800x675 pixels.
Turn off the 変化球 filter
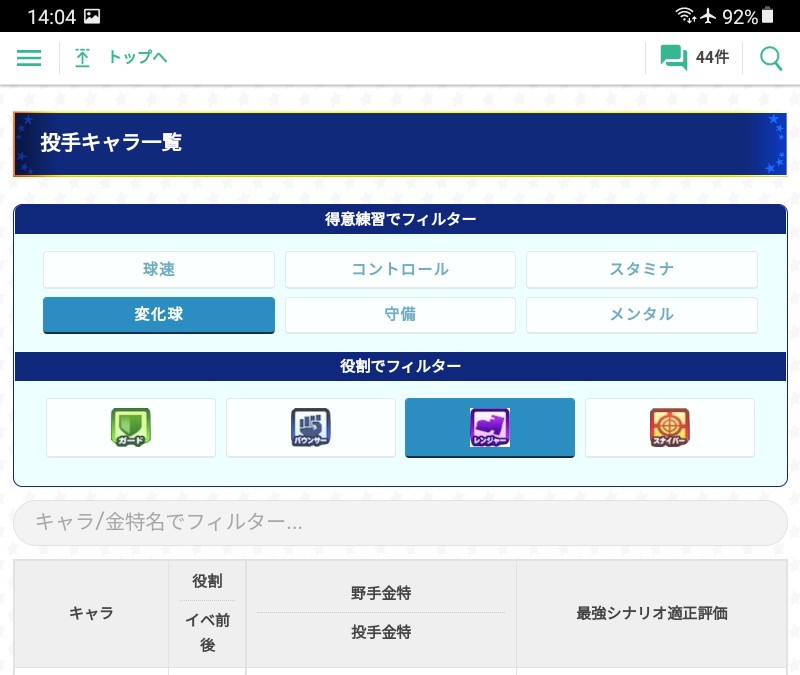[x=159, y=315]
